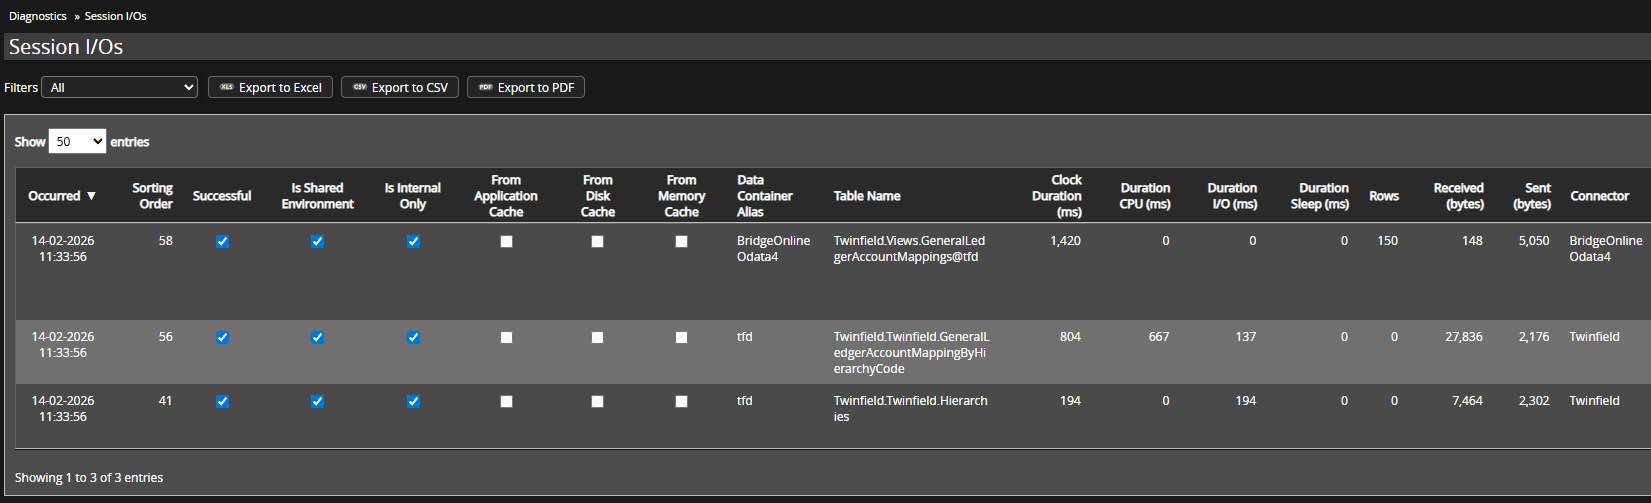
Task: Sort by Clock Duration (ms) column
Action: click(1057, 196)
